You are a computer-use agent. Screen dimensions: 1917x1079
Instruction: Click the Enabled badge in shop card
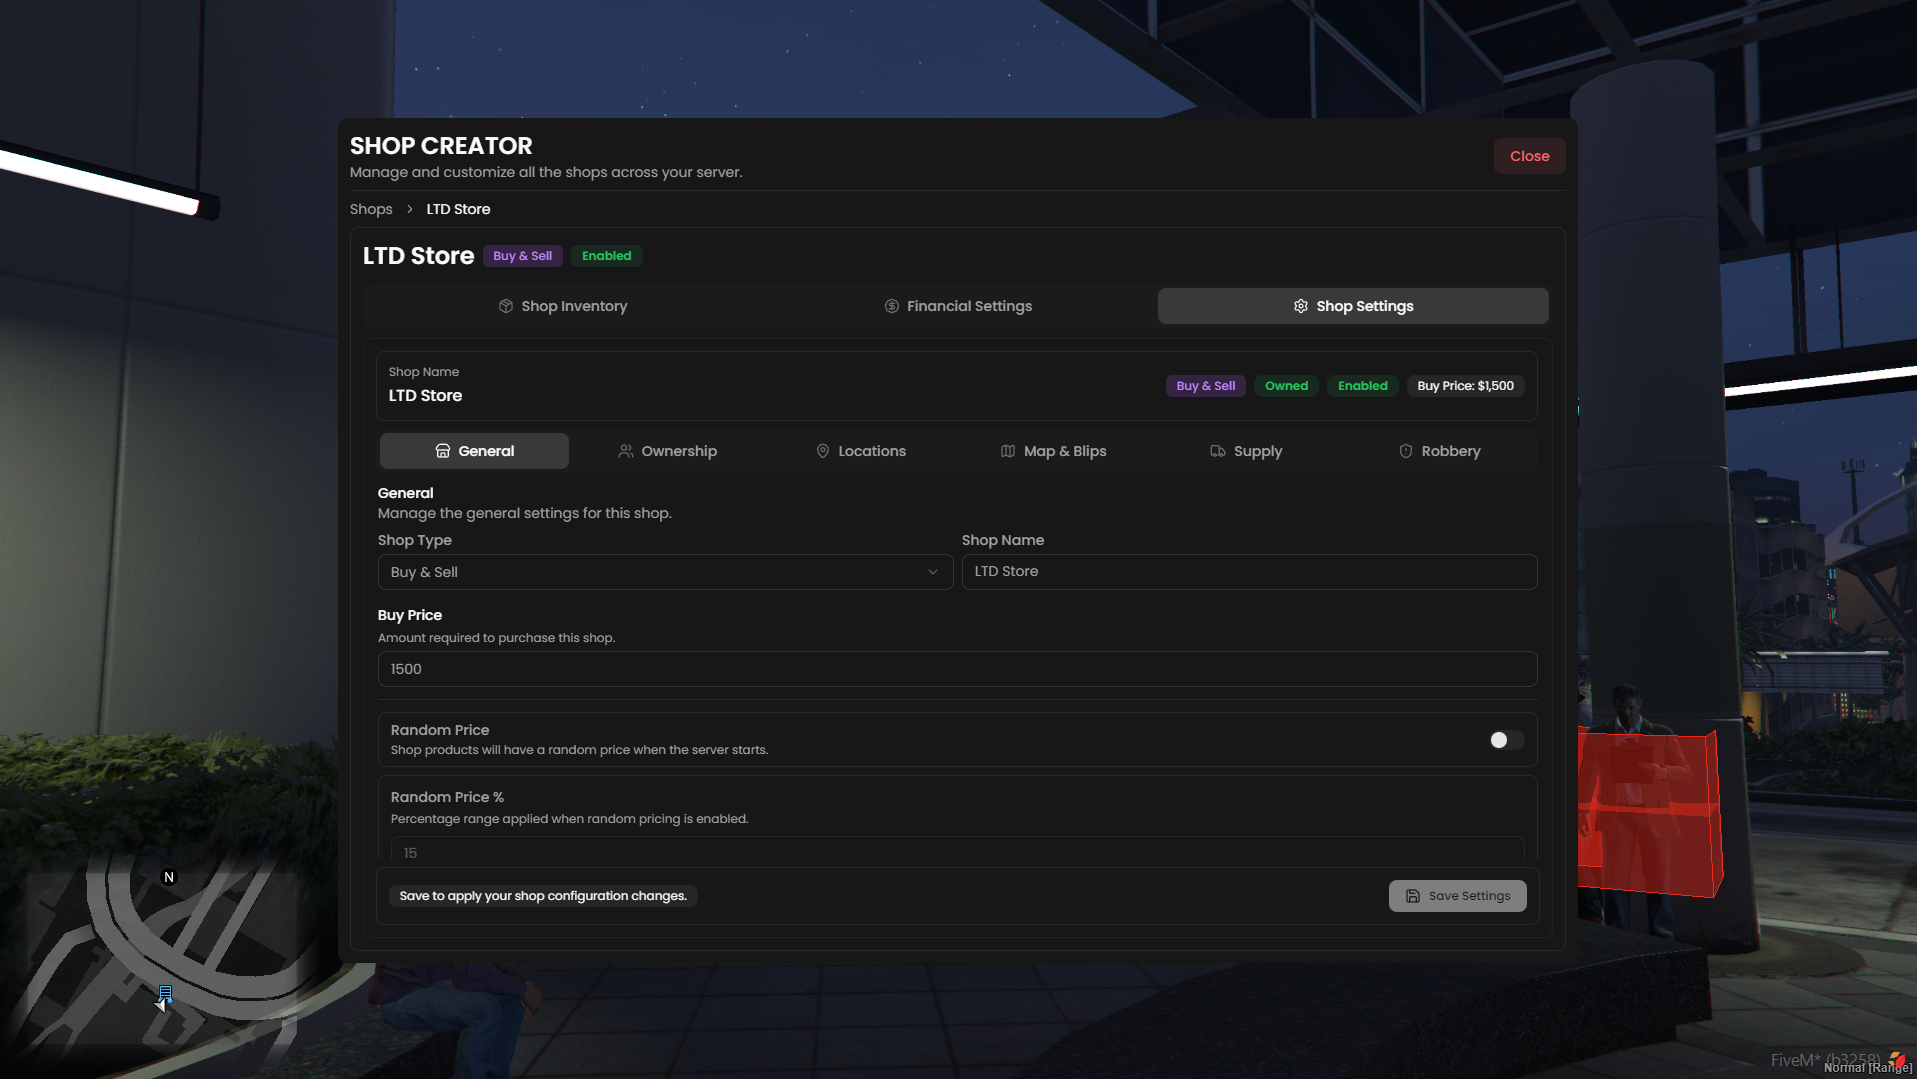point(1362,386)
